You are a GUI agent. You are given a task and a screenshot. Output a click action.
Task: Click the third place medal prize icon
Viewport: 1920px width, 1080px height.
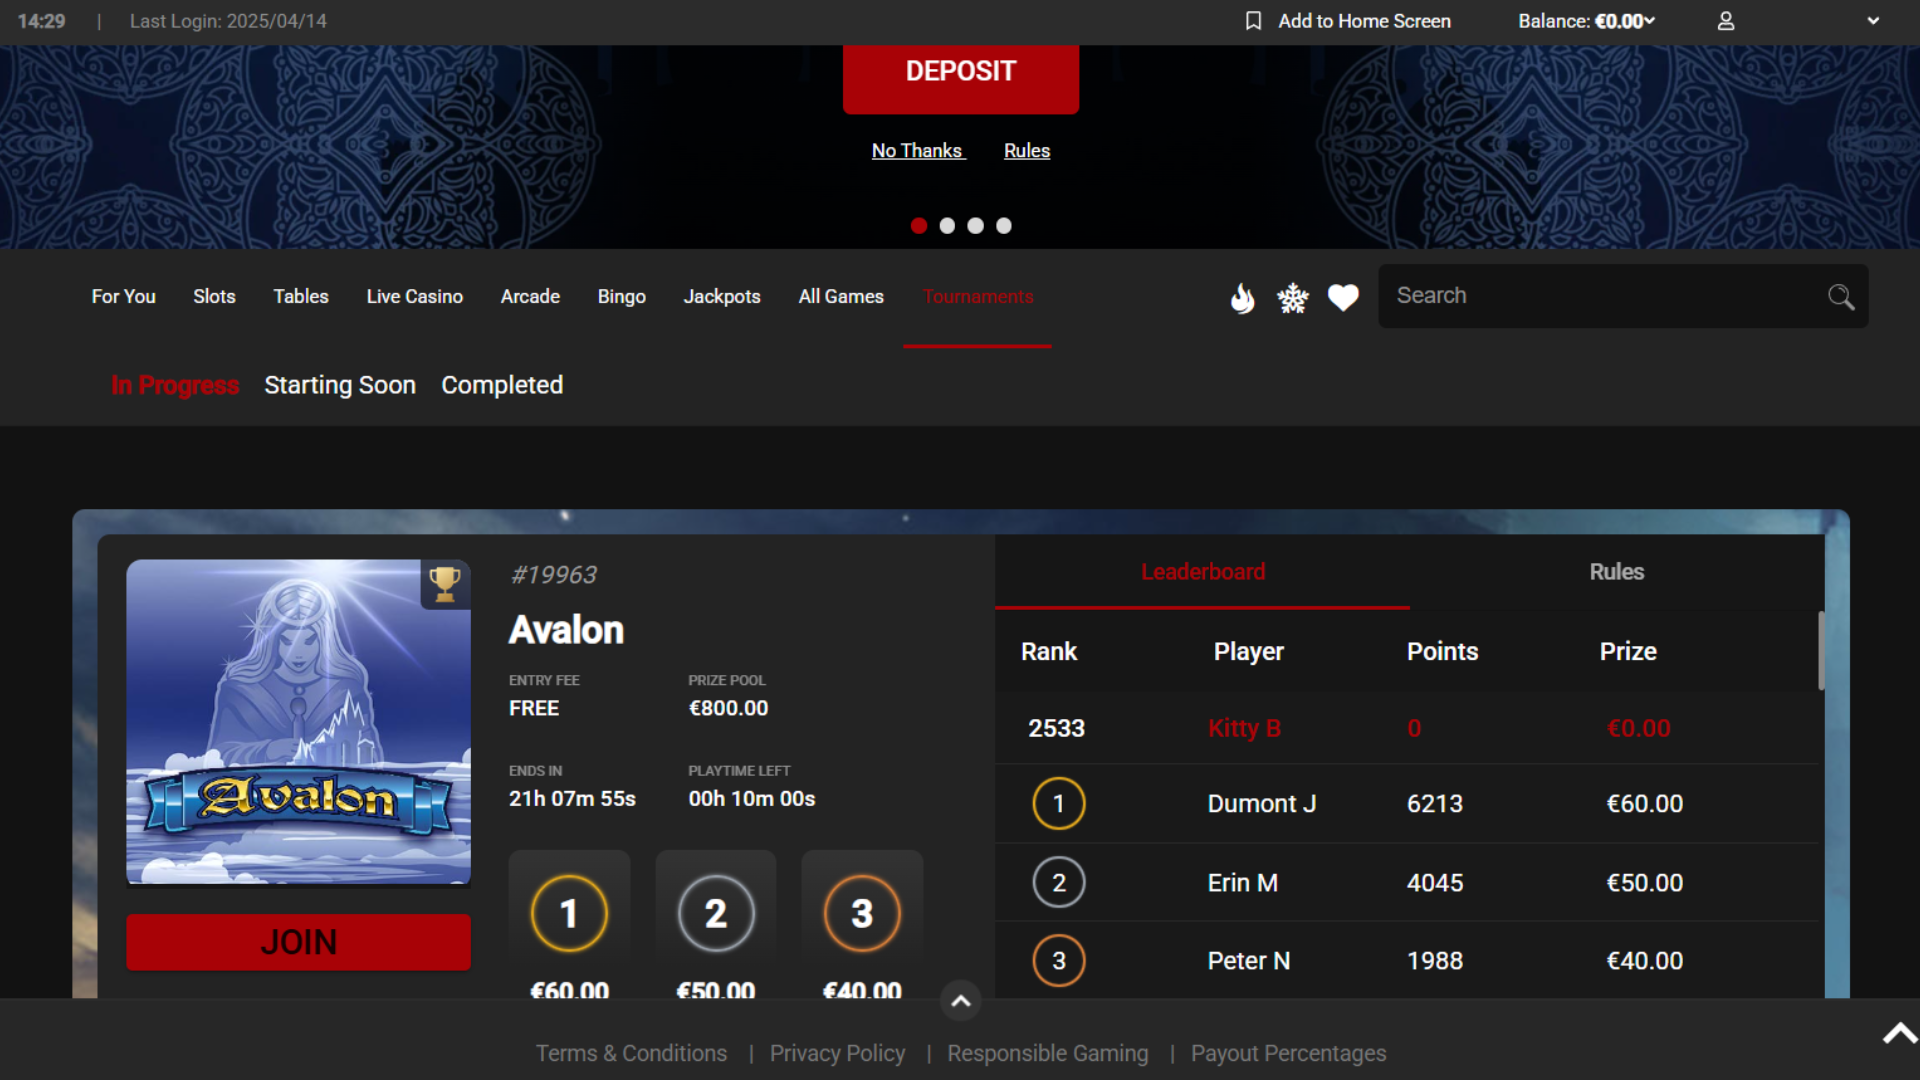tap(862, 913)
